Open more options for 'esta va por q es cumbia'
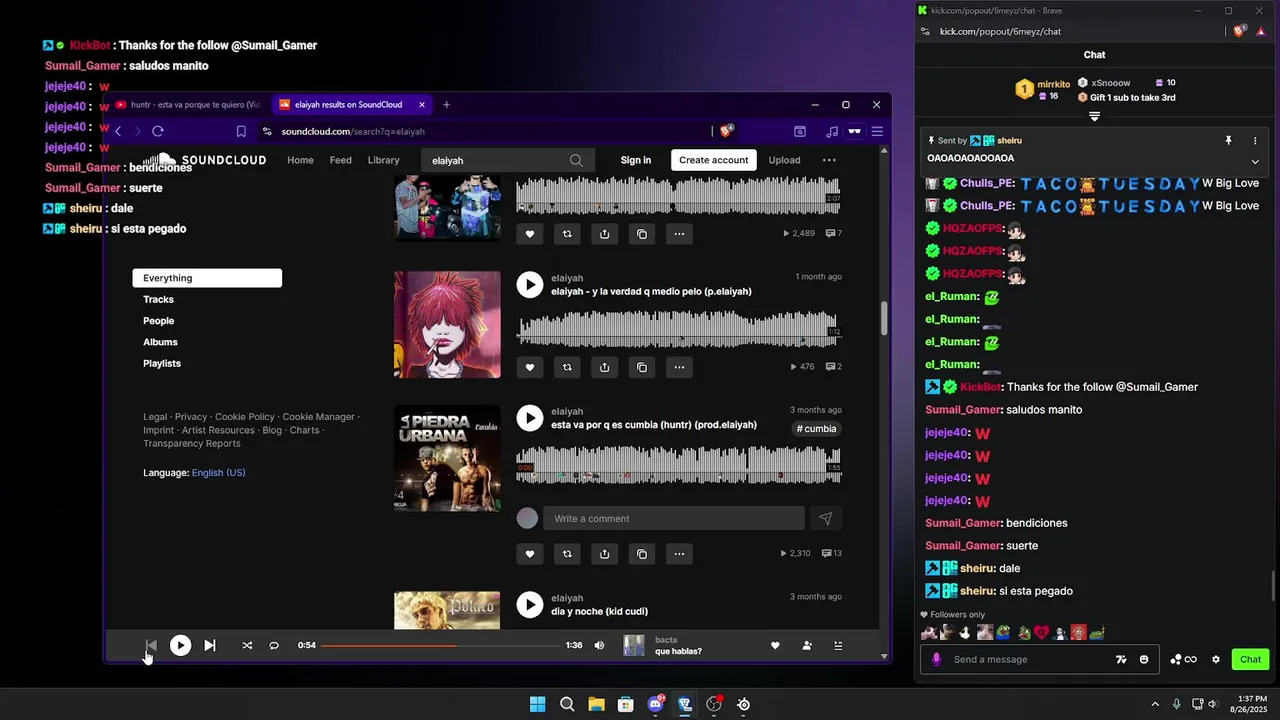Image resolution: width=1280 pixels, height=720 pixels. tap(679, 553)
